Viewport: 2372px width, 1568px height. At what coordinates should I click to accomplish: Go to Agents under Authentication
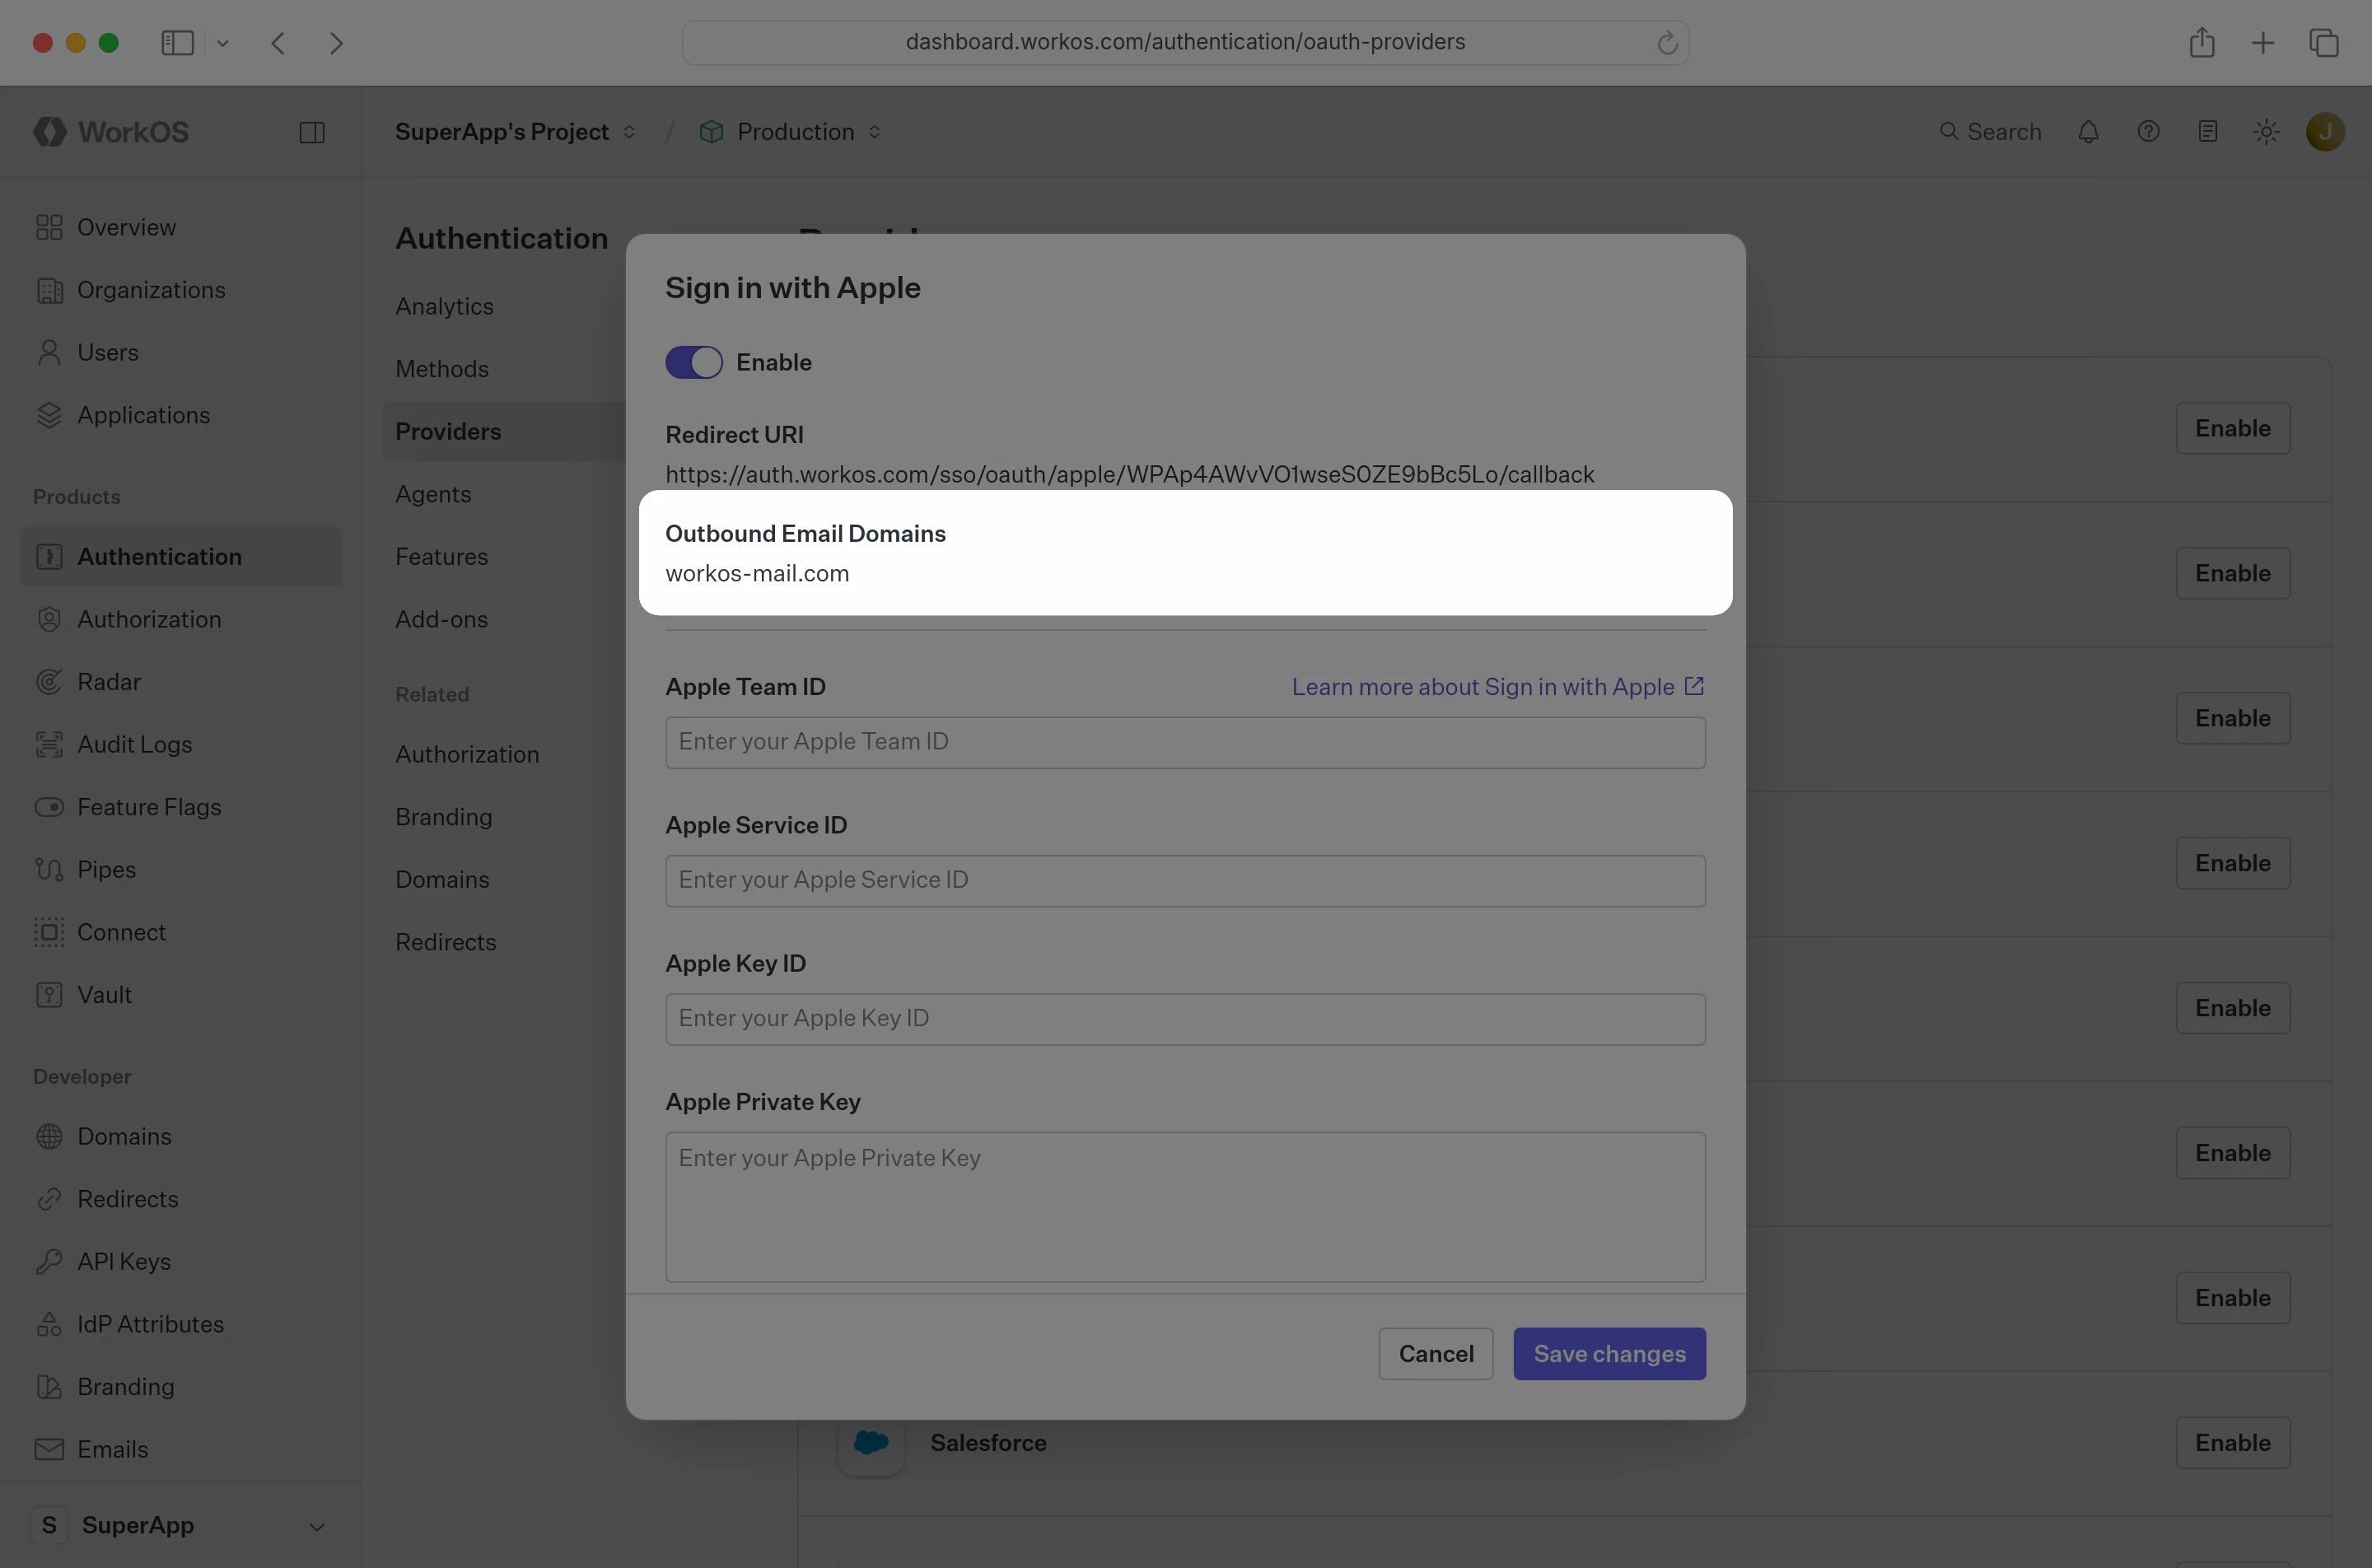click(x=433, y=494)
